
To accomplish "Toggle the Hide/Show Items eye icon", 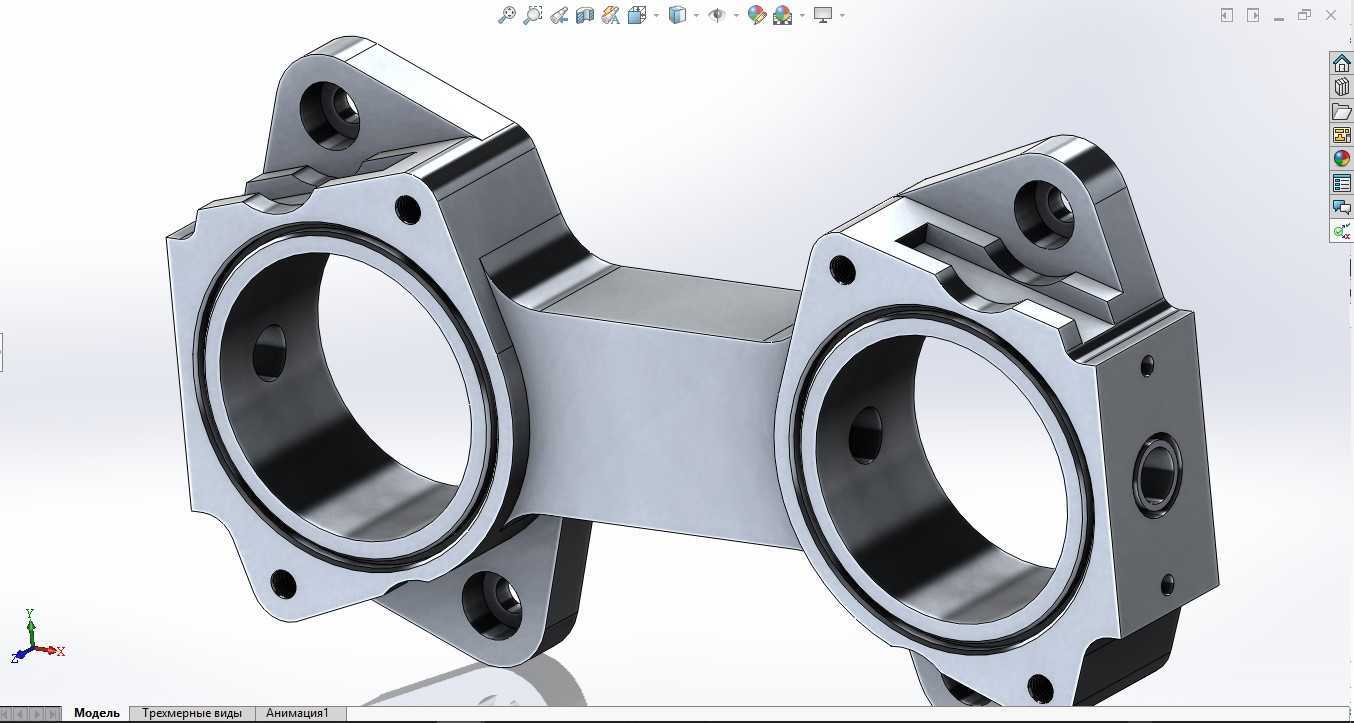I will (717, 15).
